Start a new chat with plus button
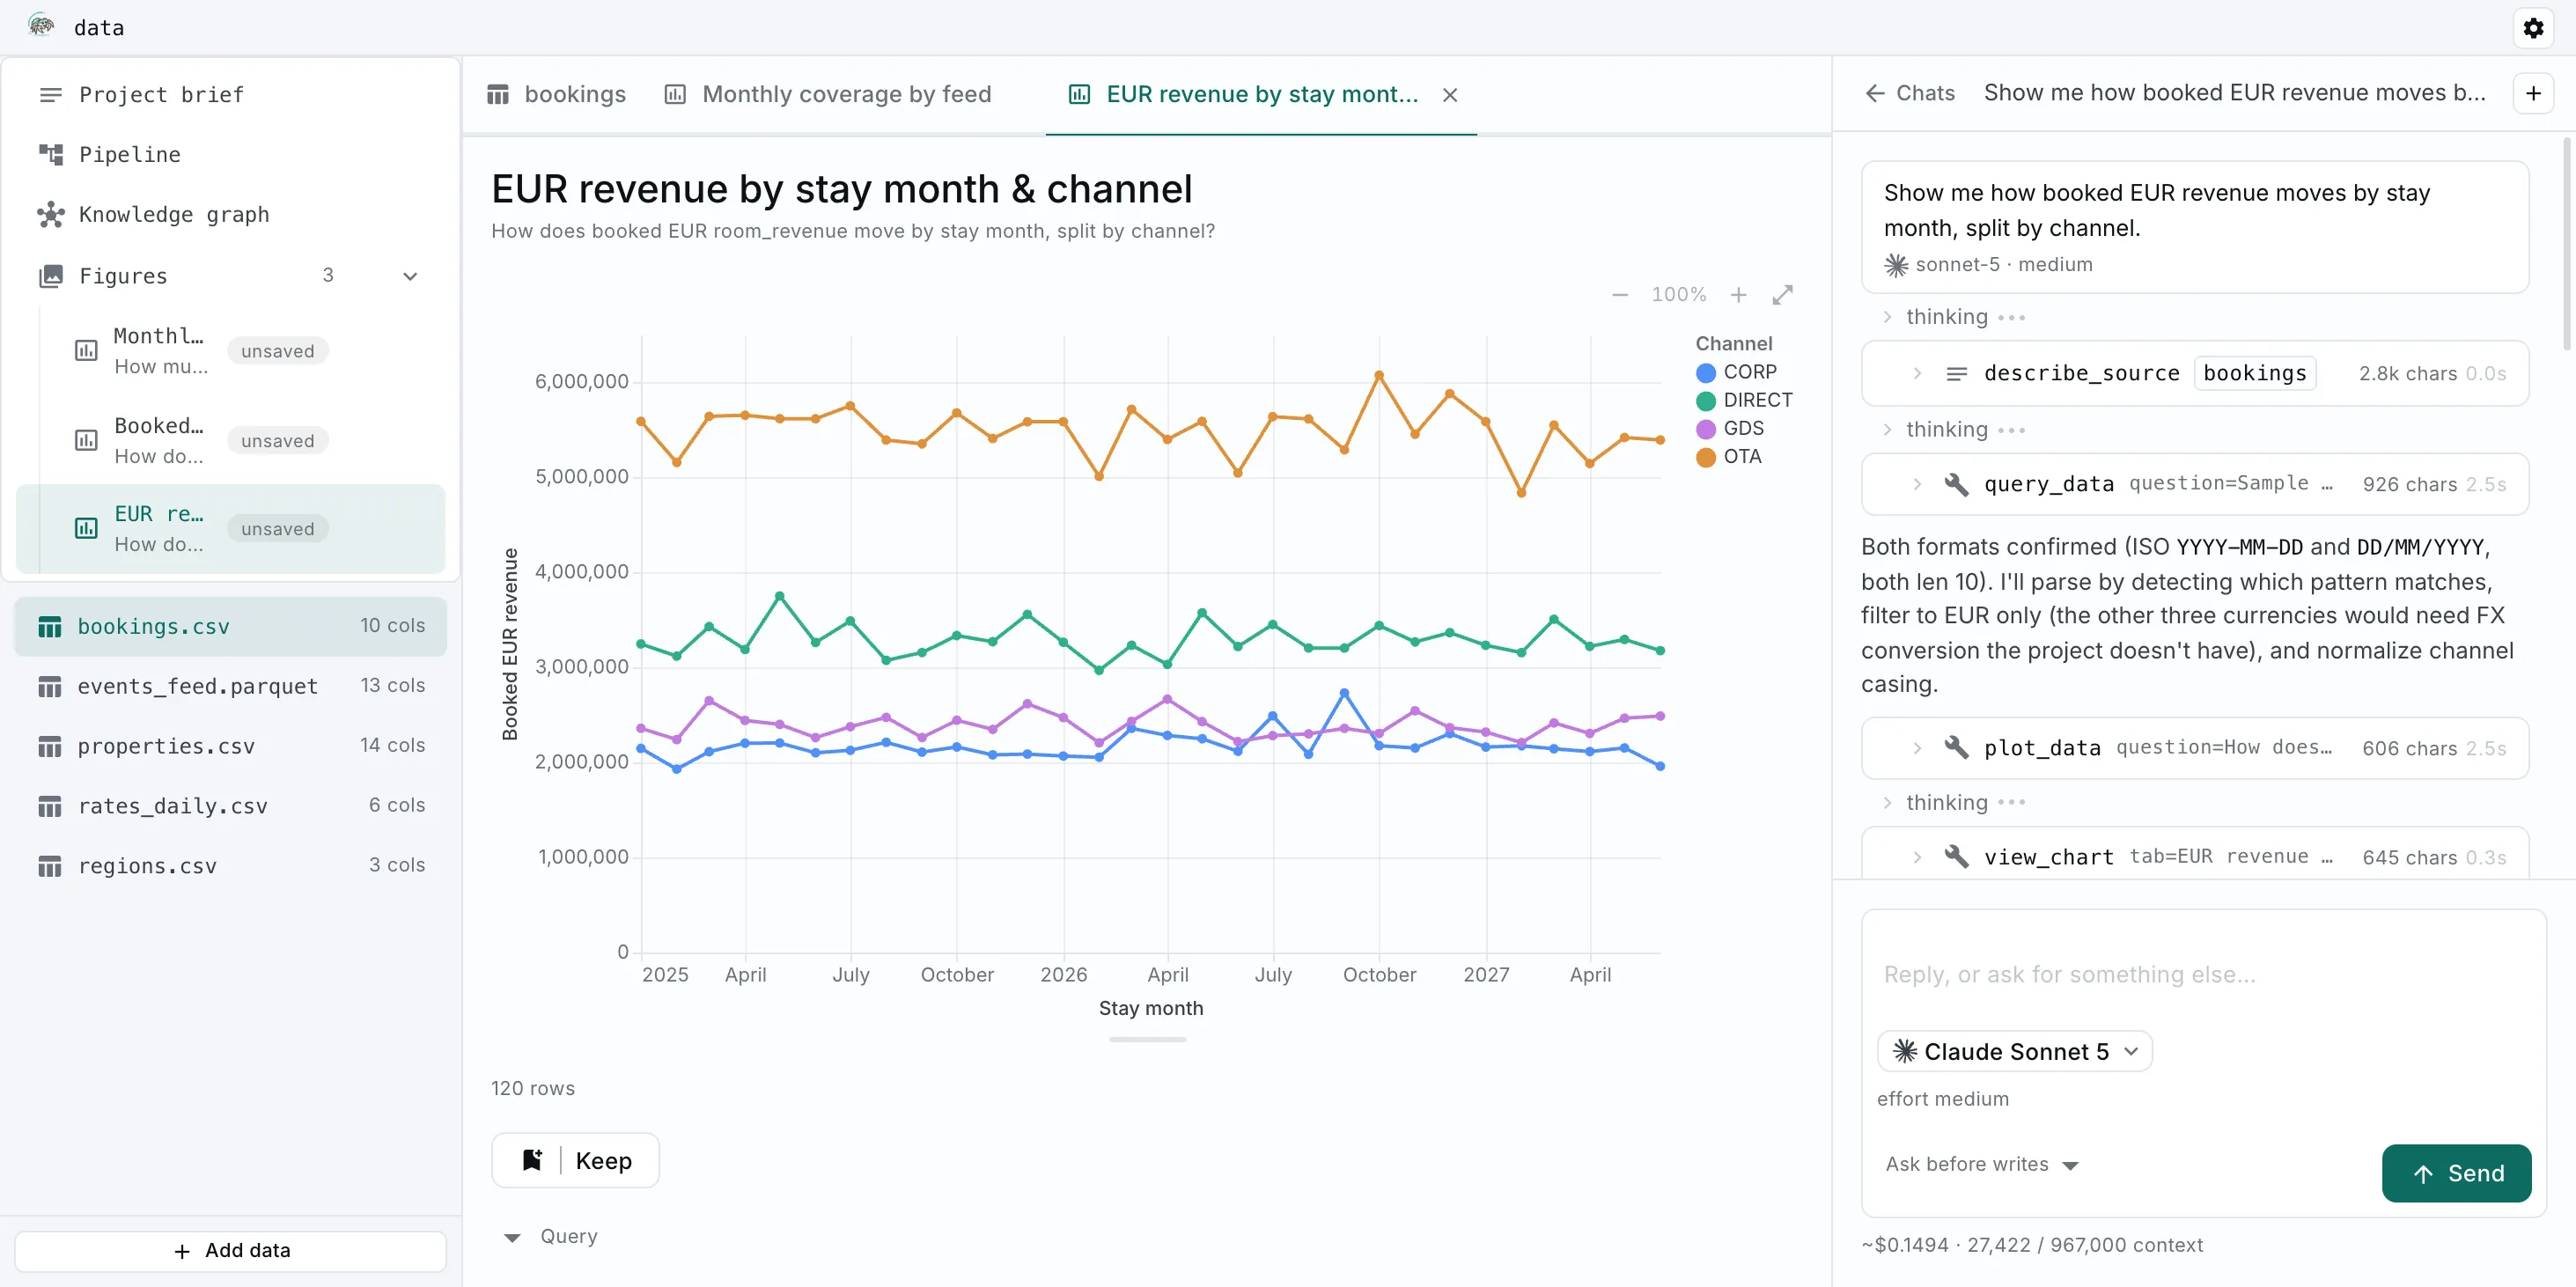Viewport: 2576px width, 1287px height. (x=2534, y=93)
